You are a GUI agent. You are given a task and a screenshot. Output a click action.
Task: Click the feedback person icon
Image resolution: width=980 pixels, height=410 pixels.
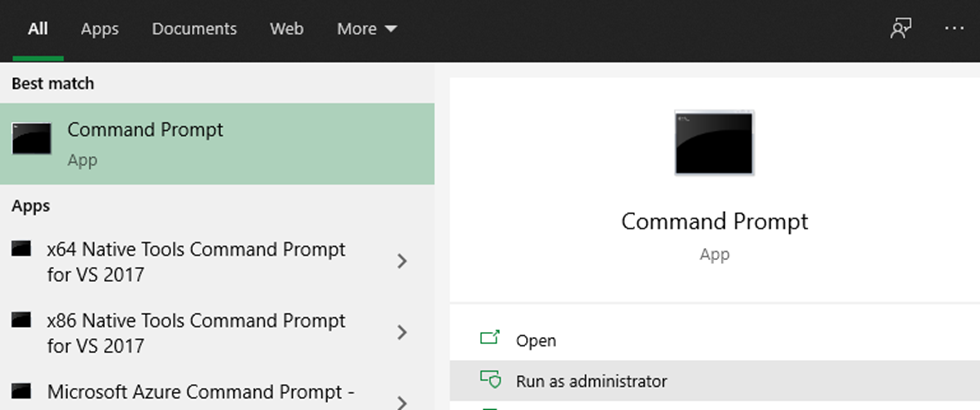(901, 29)
